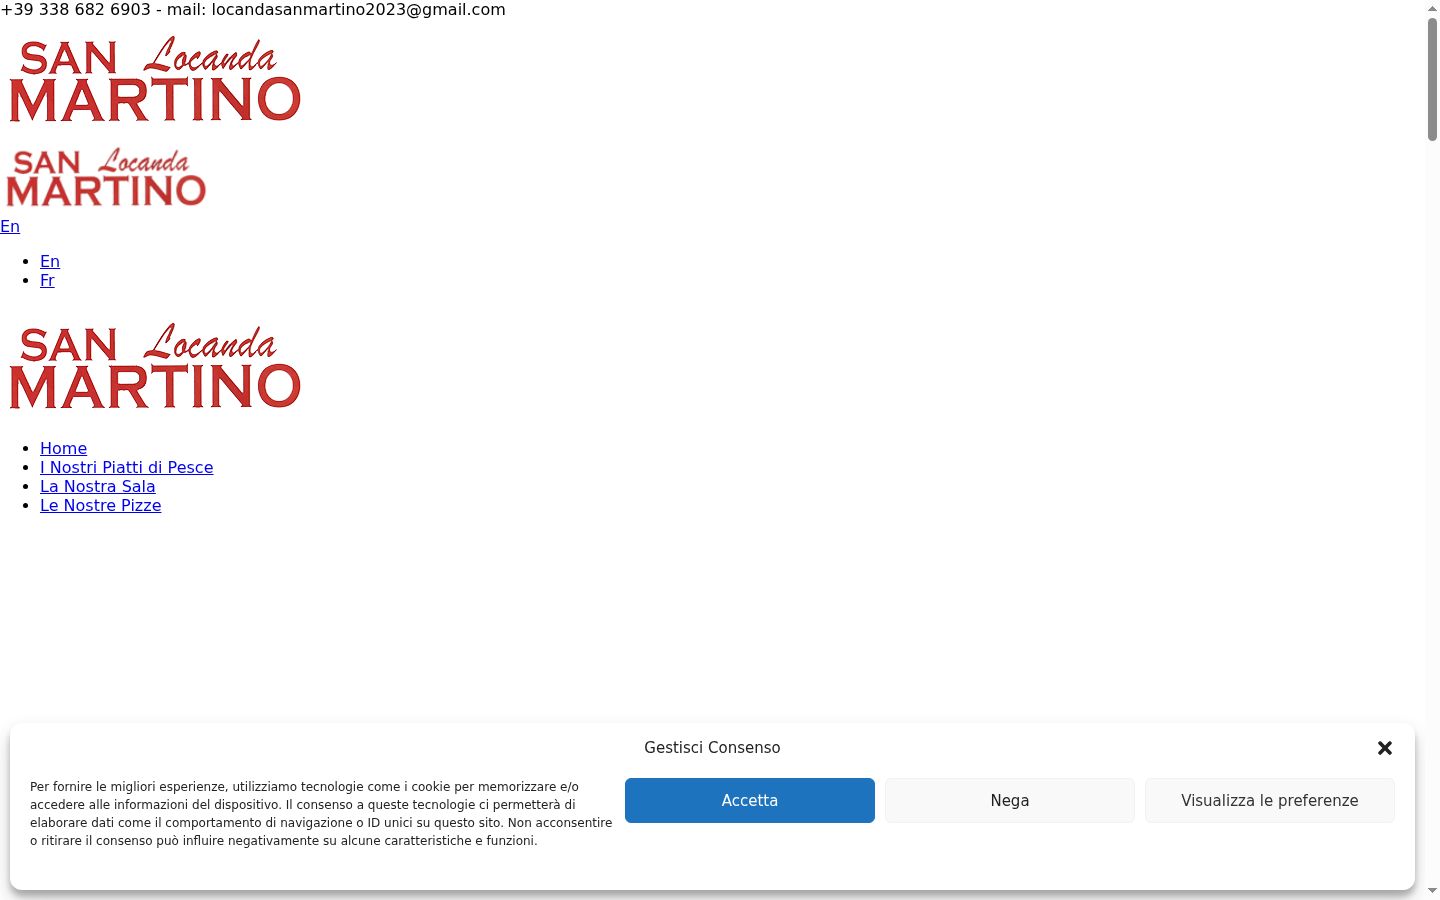Click the top San Martino Locanda logo

tap(155, 80)
